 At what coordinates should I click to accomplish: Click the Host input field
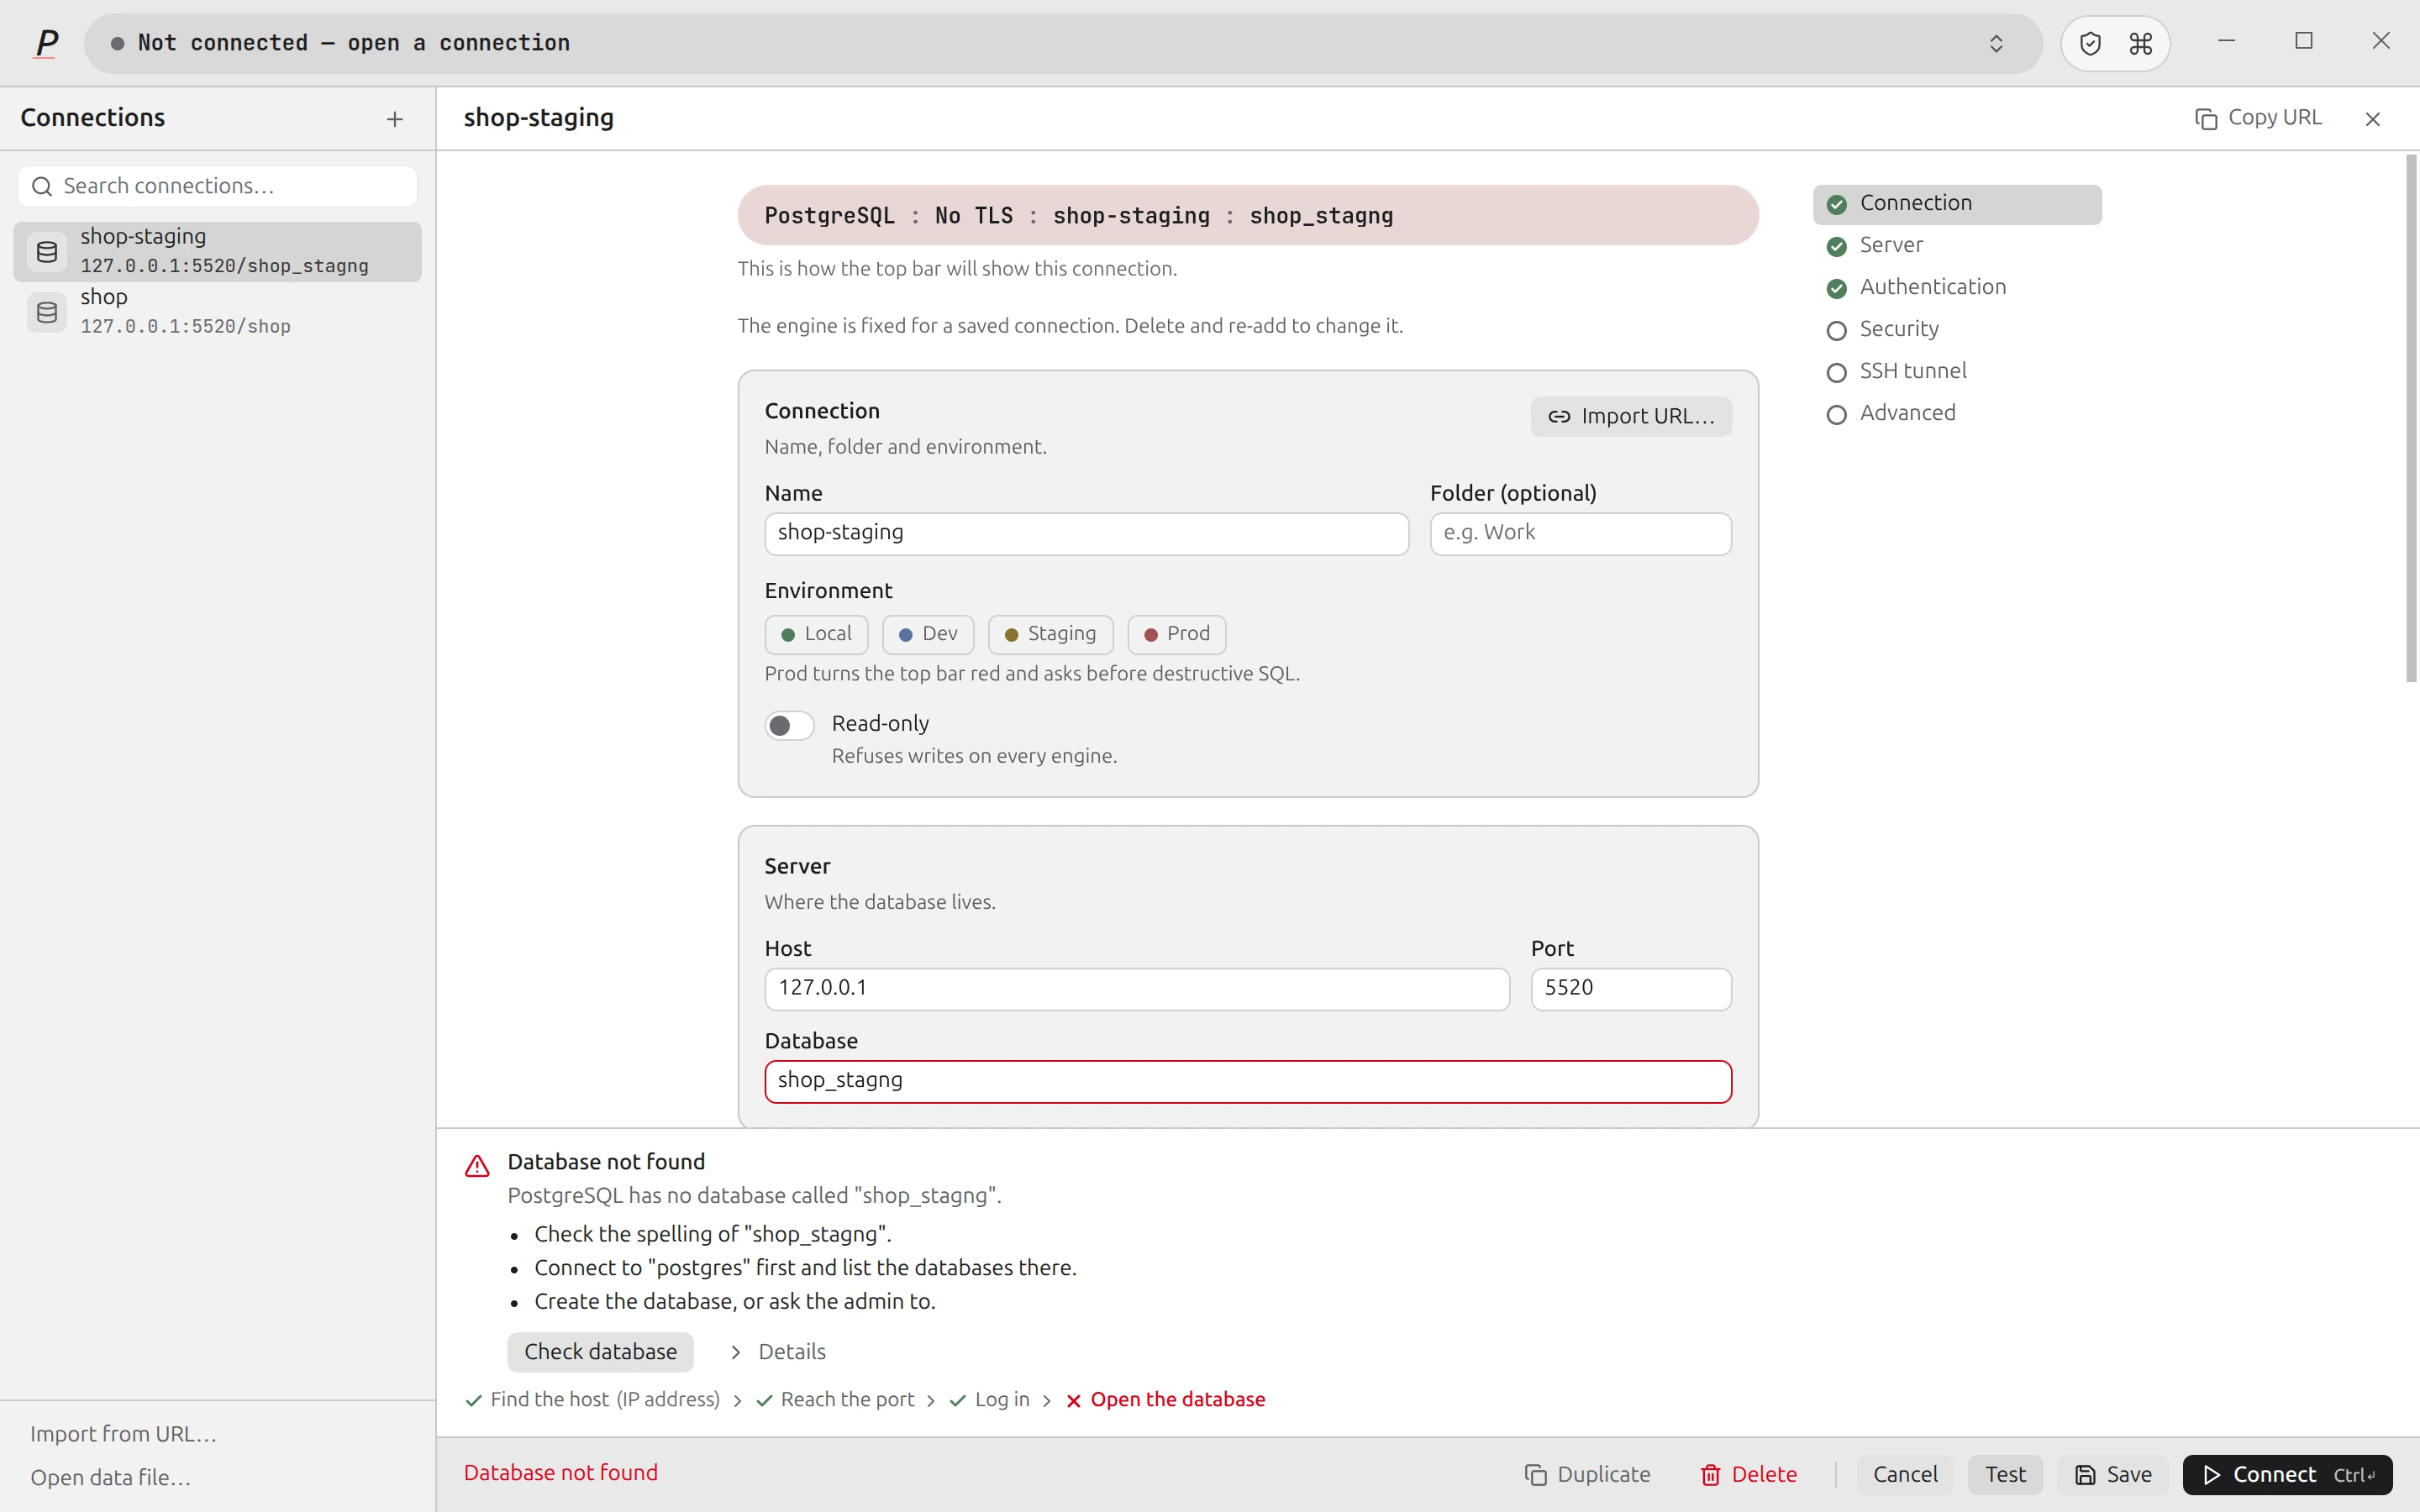pos(1137,988)
